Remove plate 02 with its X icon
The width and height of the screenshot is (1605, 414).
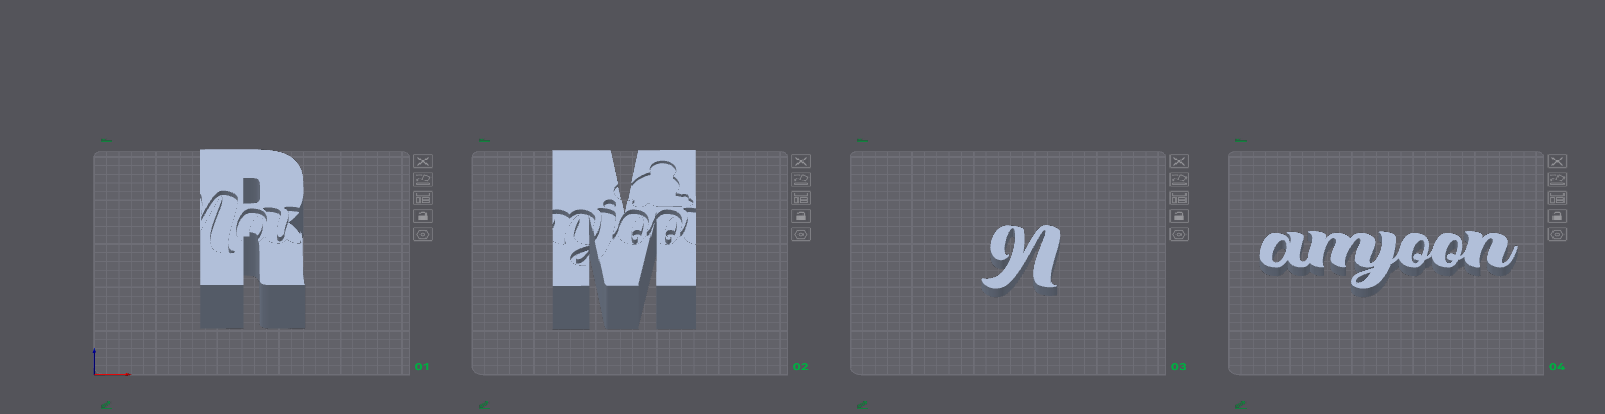pos(801,161)
